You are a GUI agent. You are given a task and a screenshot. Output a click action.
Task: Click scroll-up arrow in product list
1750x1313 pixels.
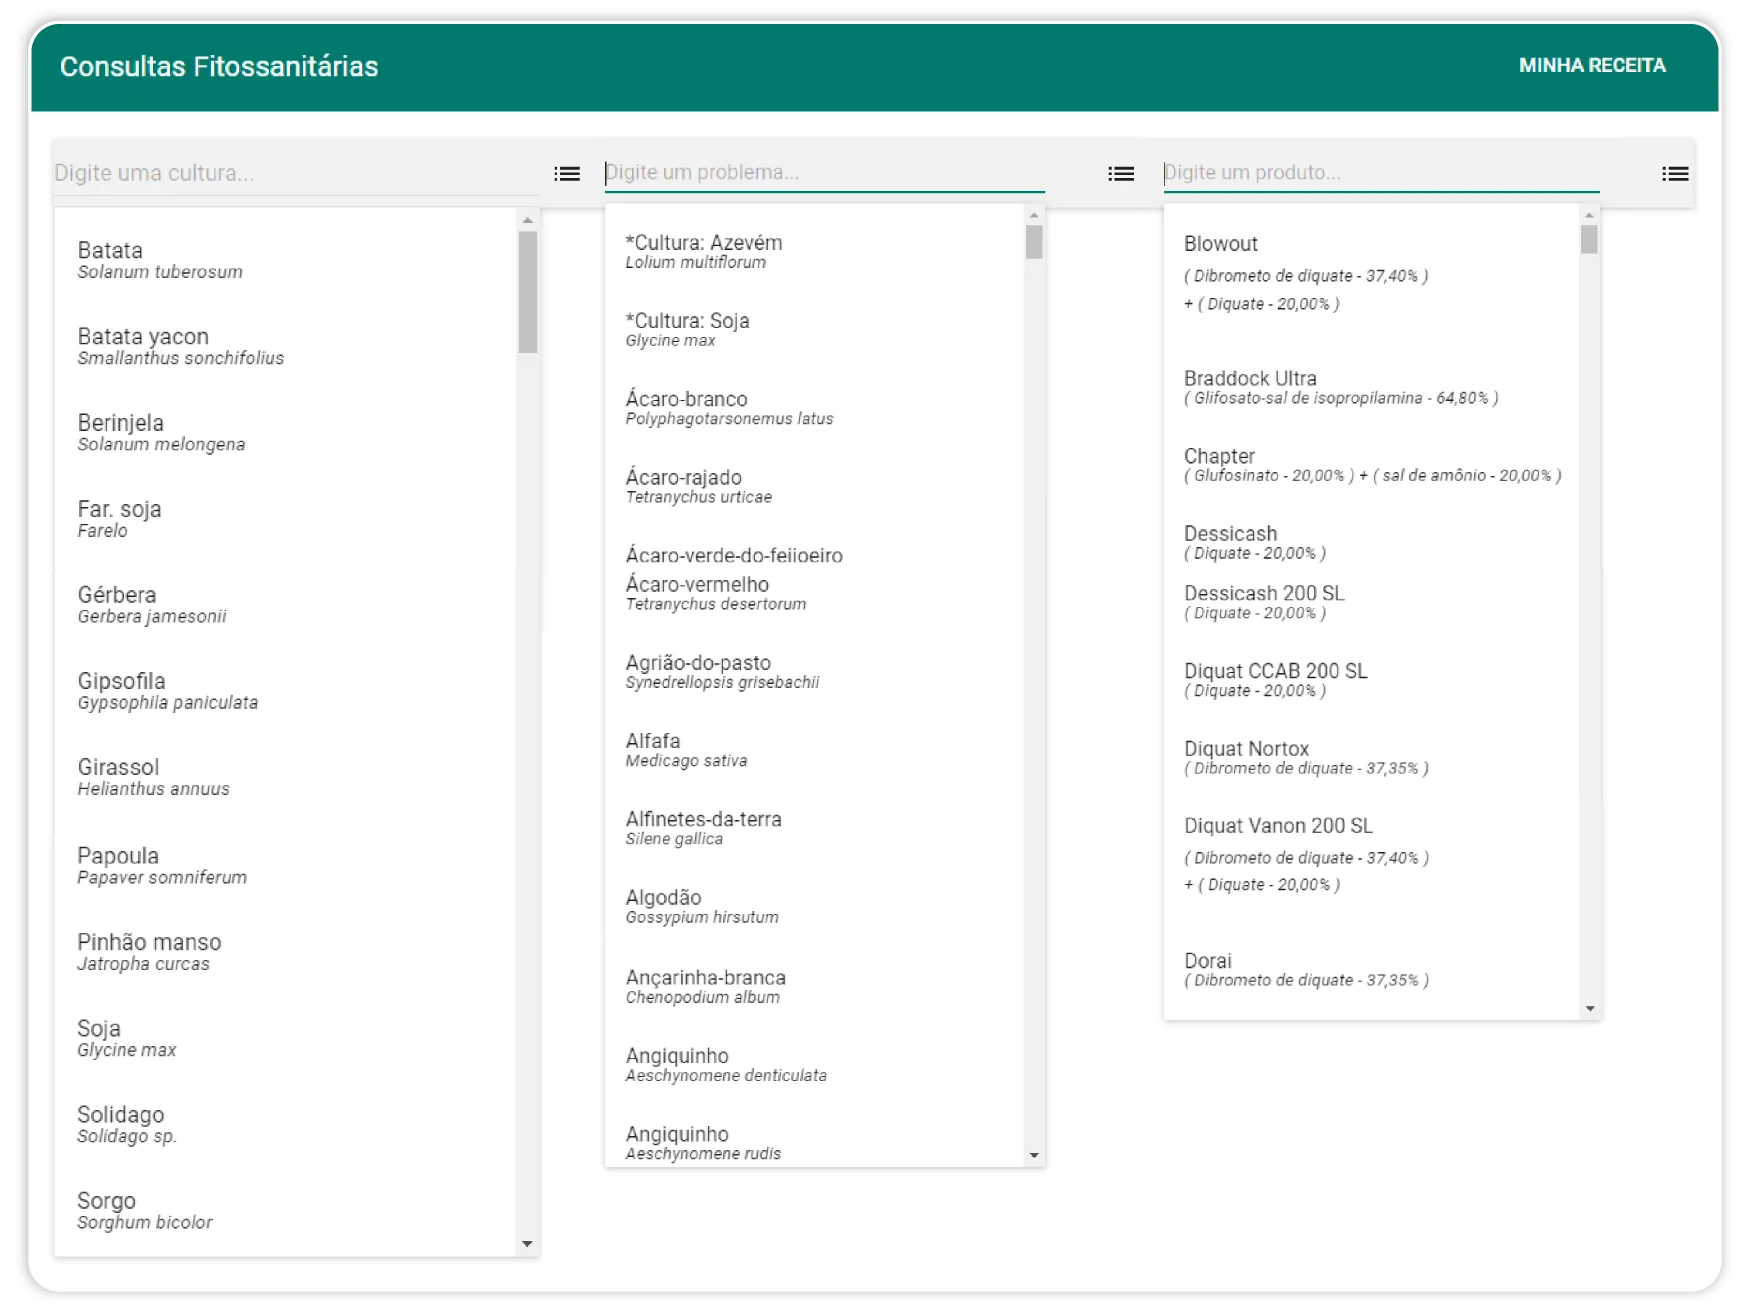click(x=1589, y=215)
